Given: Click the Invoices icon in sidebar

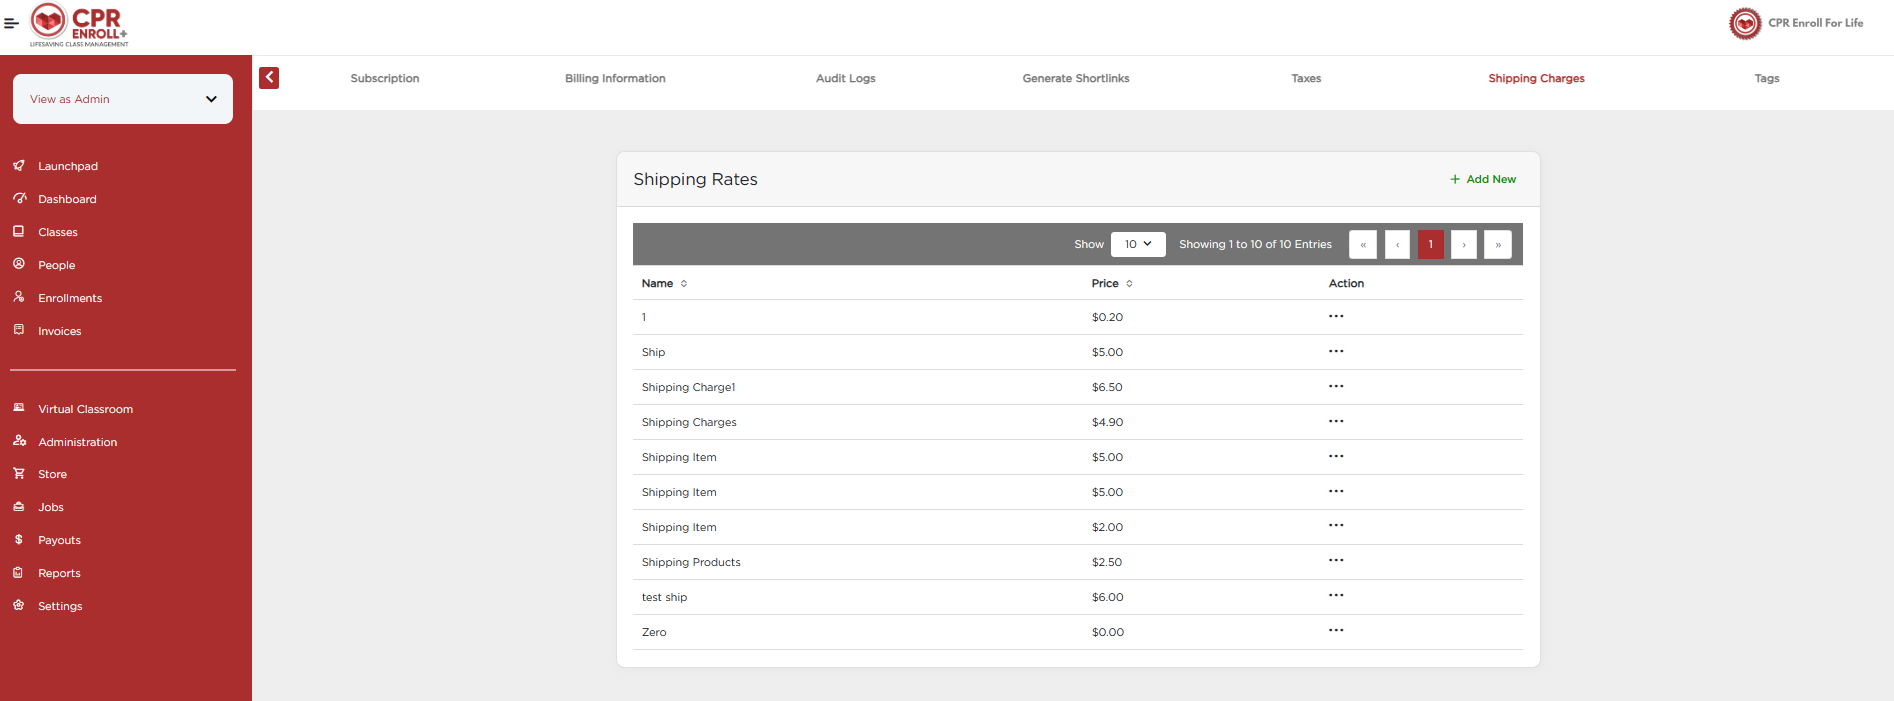Looking at the screenshot, I should (19, 331).
